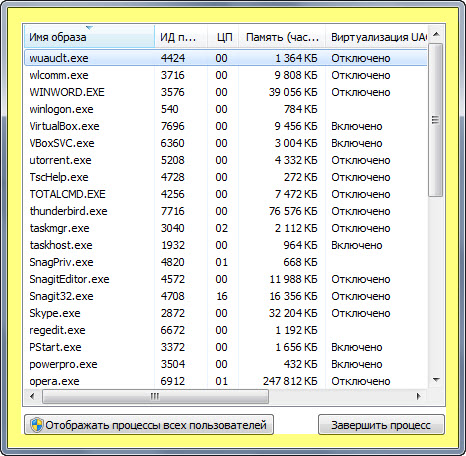Sort by Имя образа column header

(x=89, y=37)
